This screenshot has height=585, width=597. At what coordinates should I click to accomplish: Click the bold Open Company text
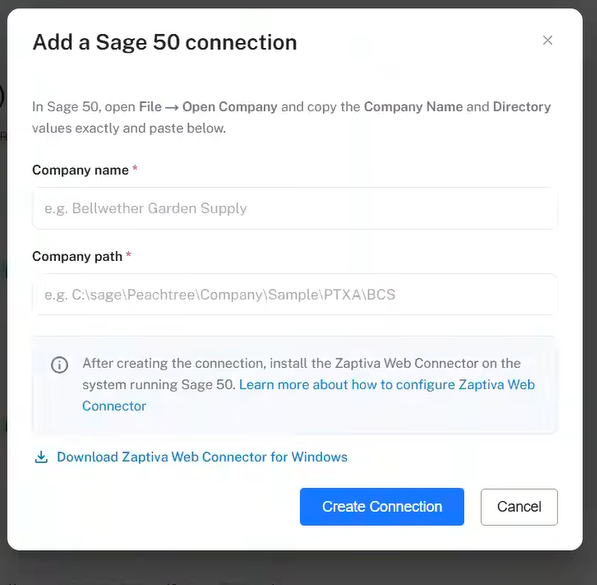[230, 107]
